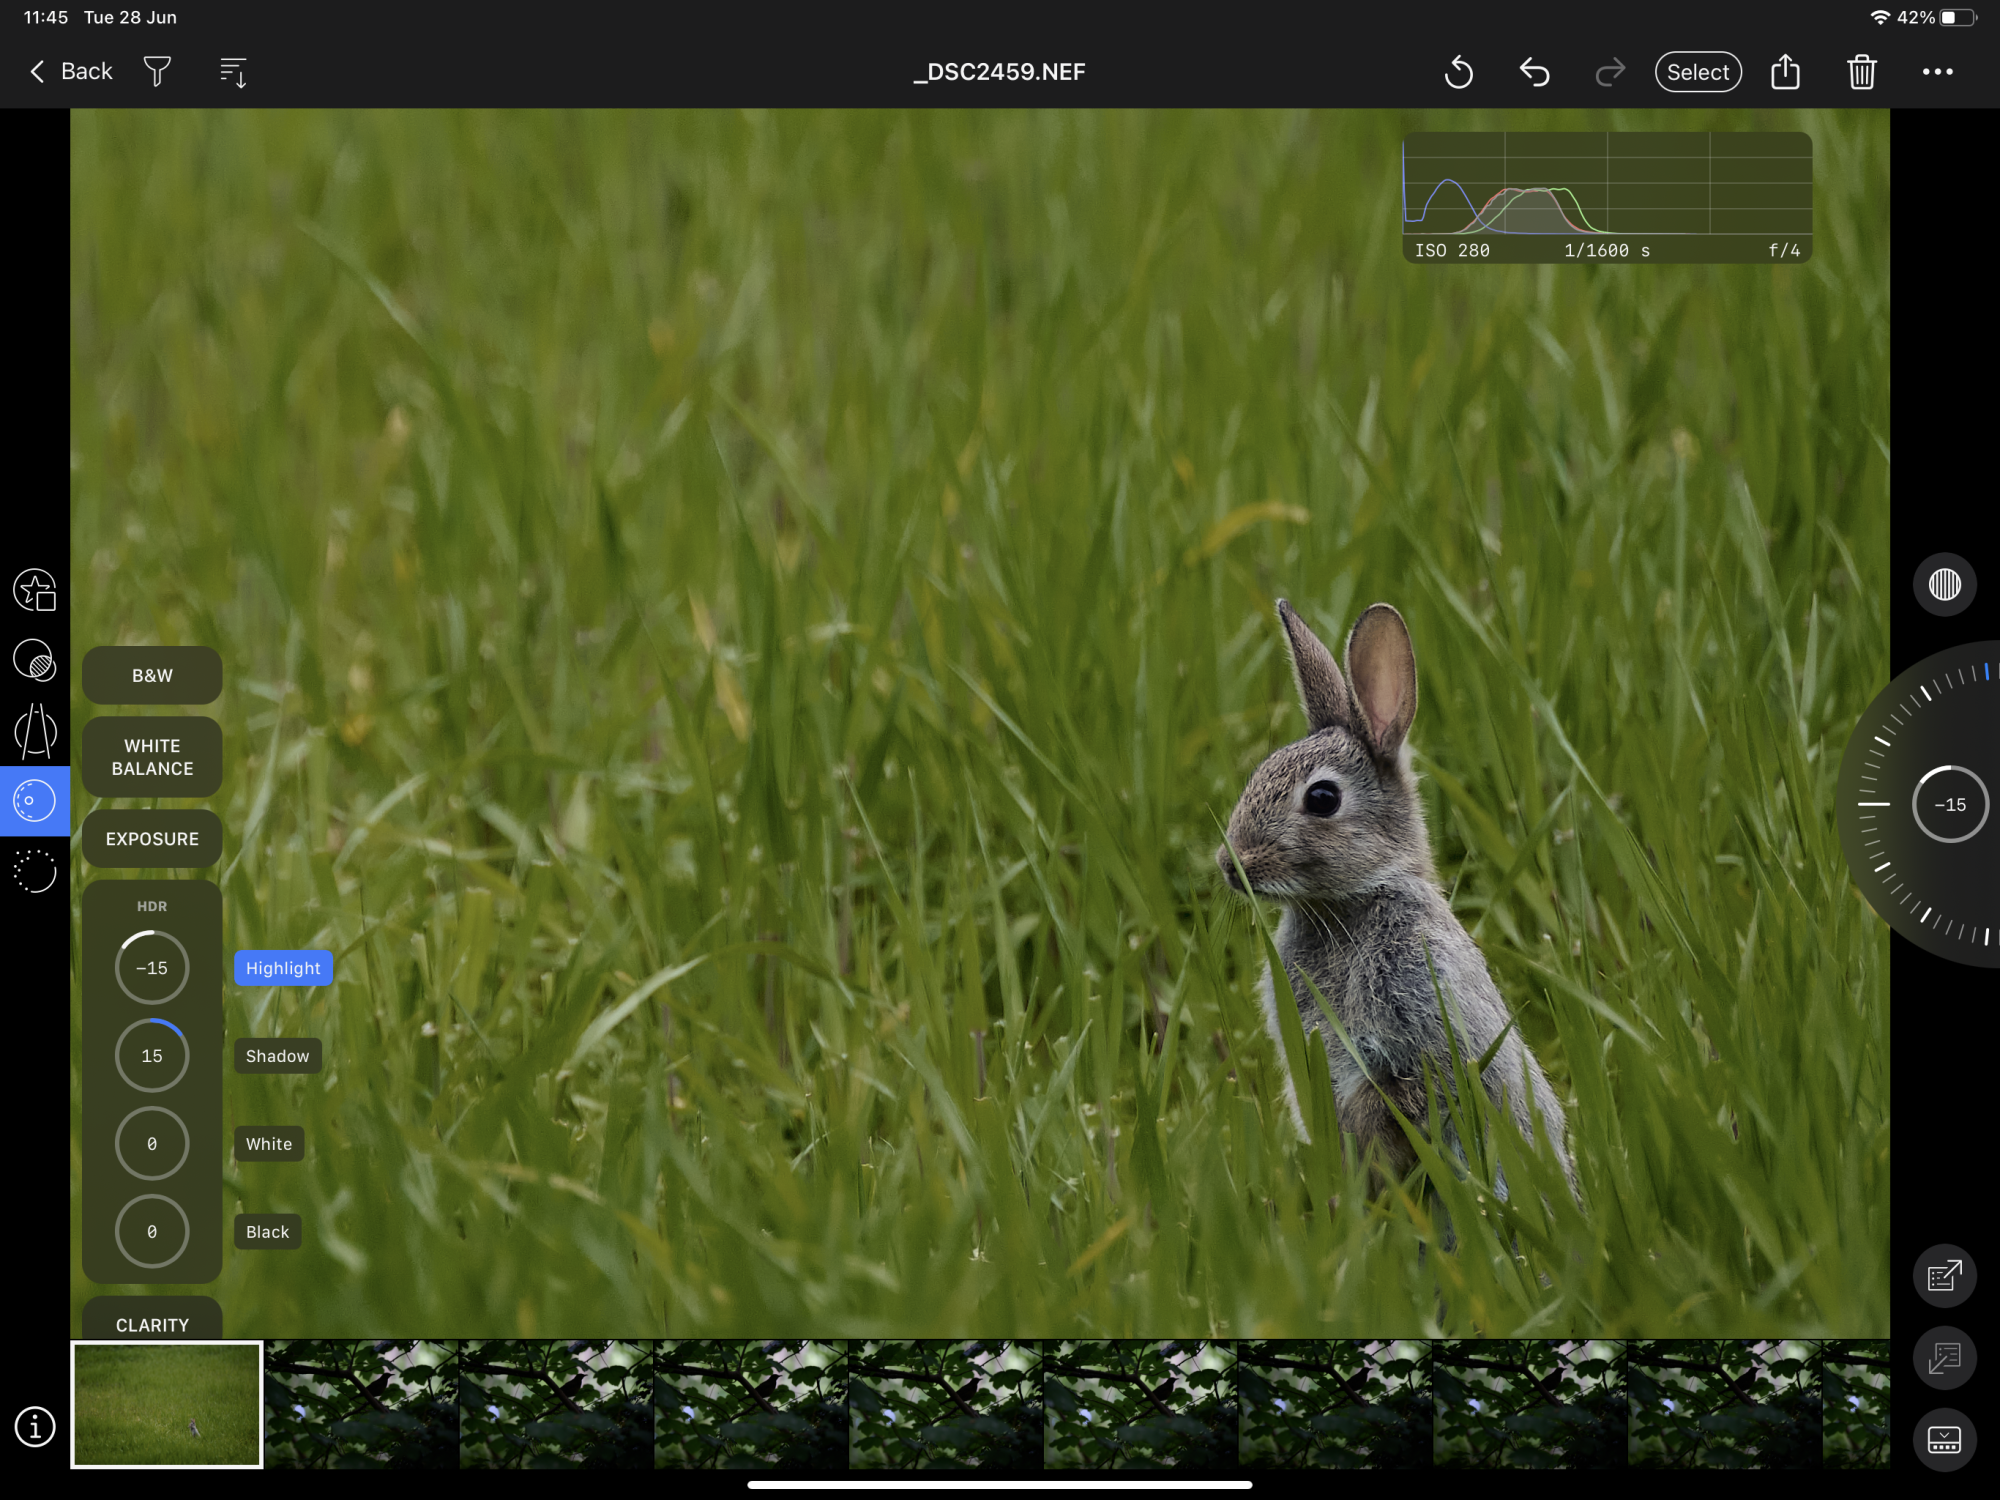Select the Highlight dial showing -15
This screenshot has width=2000, height=1500.
click(152, 968)
